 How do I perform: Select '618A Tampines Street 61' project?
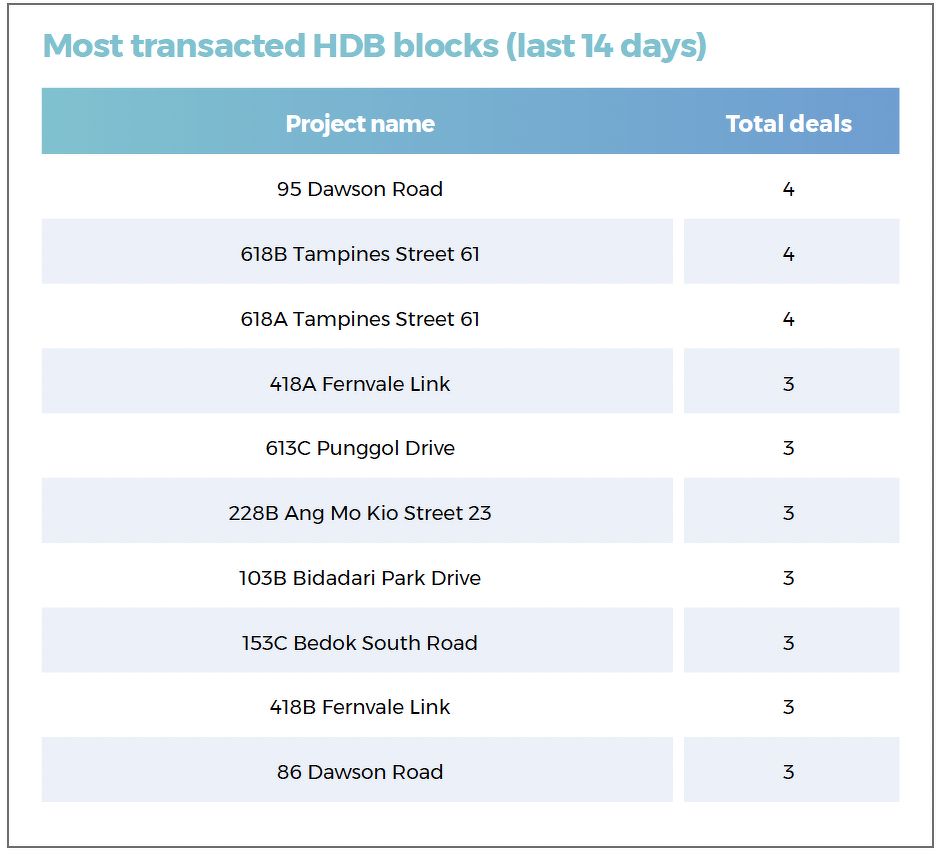tap(360, 319)
